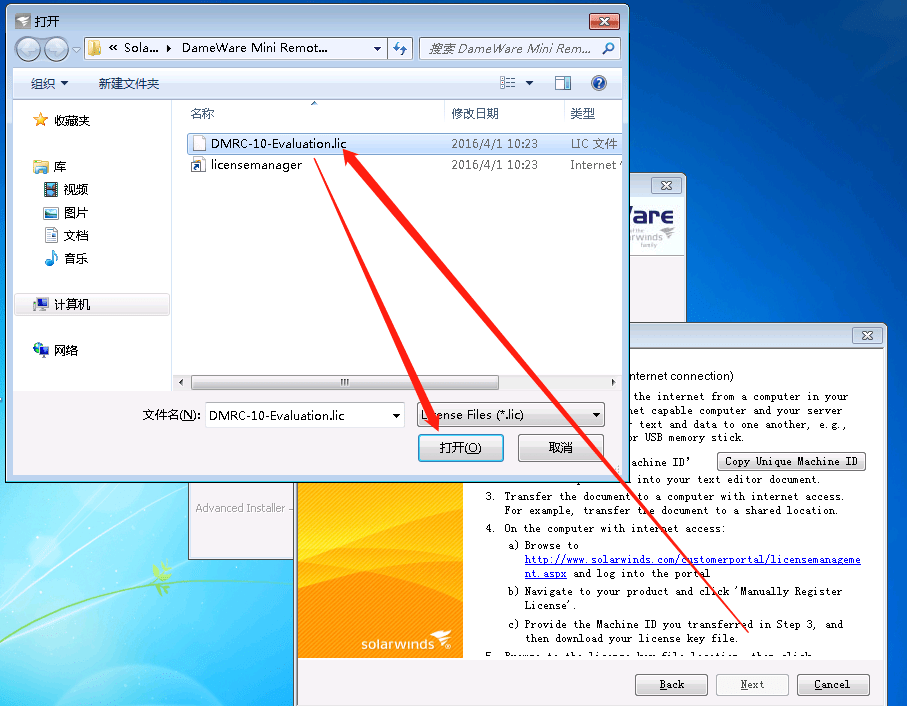
Task: Click the search magnifier icon
Action: tap(609, 49)
